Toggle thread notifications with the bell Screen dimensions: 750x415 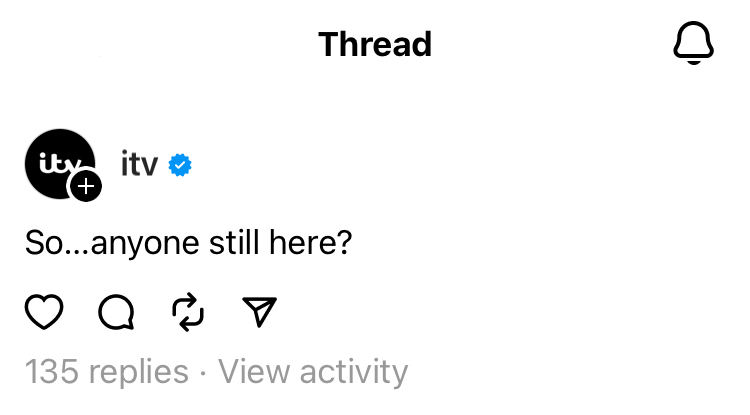click(x=693, y=43)
